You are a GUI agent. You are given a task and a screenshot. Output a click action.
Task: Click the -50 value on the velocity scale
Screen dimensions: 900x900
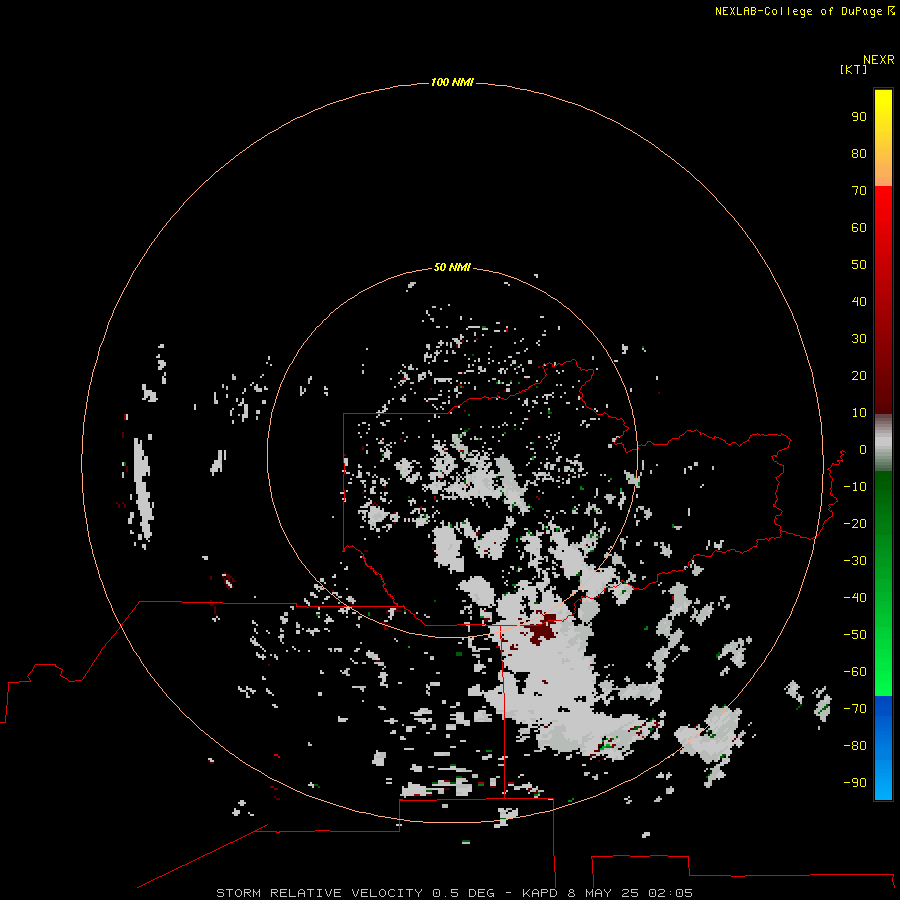click(855, 635)
